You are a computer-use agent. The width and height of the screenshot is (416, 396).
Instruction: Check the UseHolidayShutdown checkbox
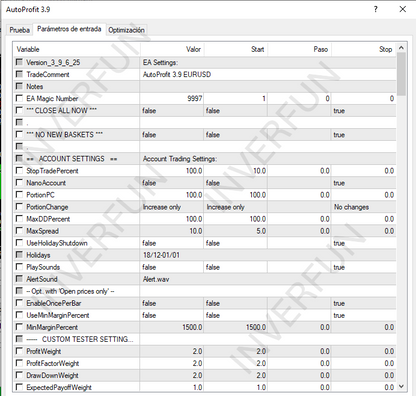(x=19, y=243)
